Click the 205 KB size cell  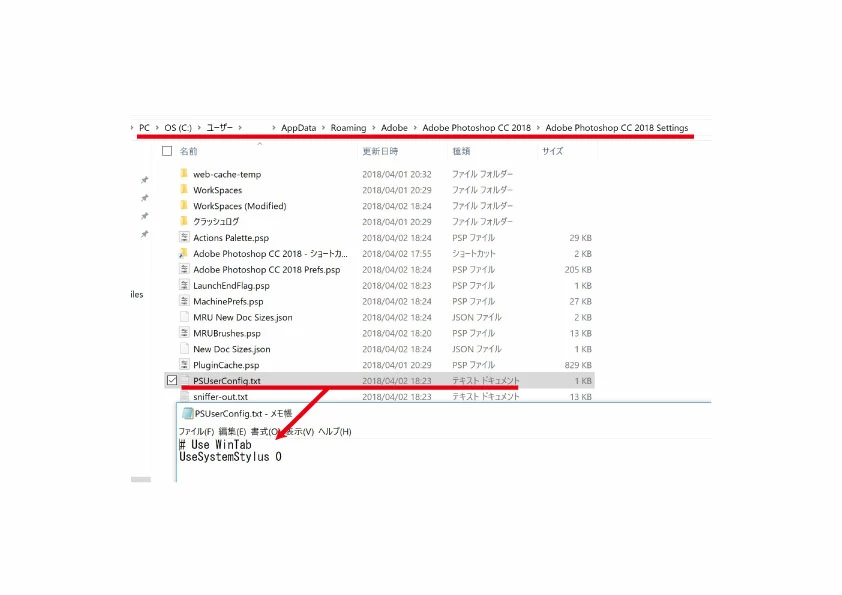point(578,269)
